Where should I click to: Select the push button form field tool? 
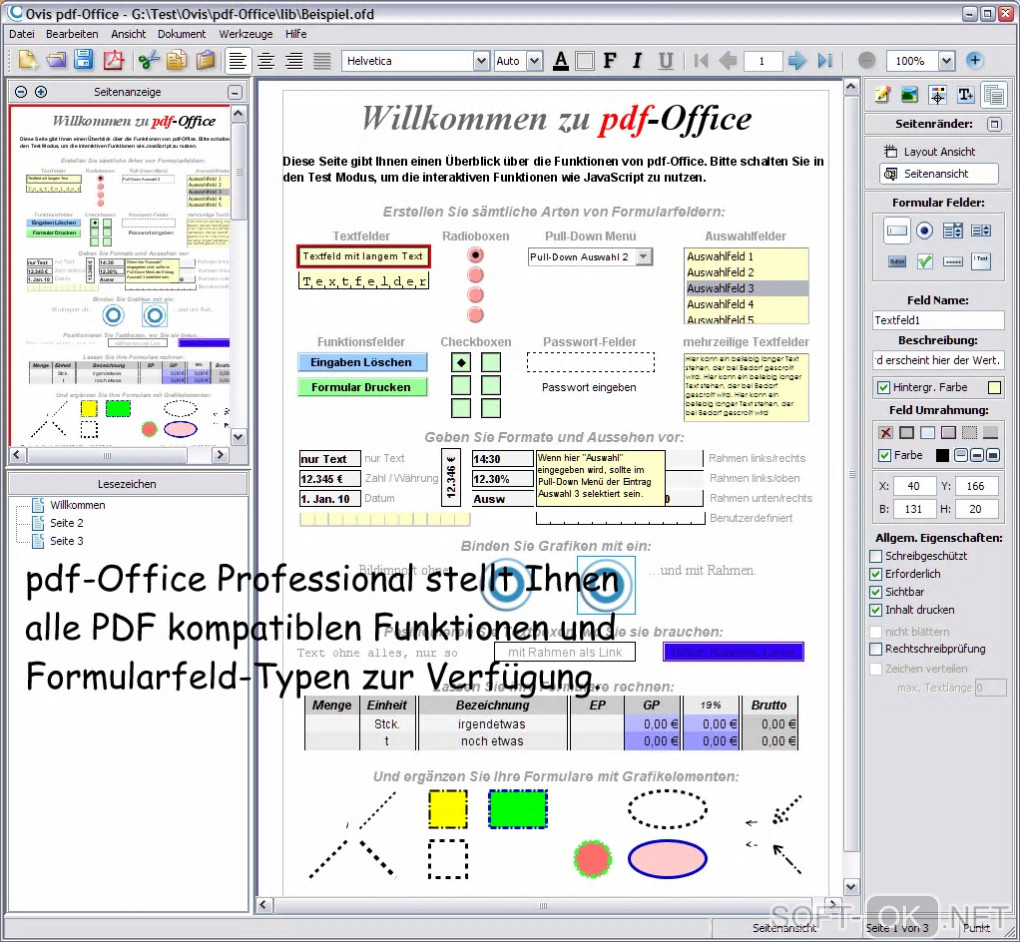[x=896, y=262]
